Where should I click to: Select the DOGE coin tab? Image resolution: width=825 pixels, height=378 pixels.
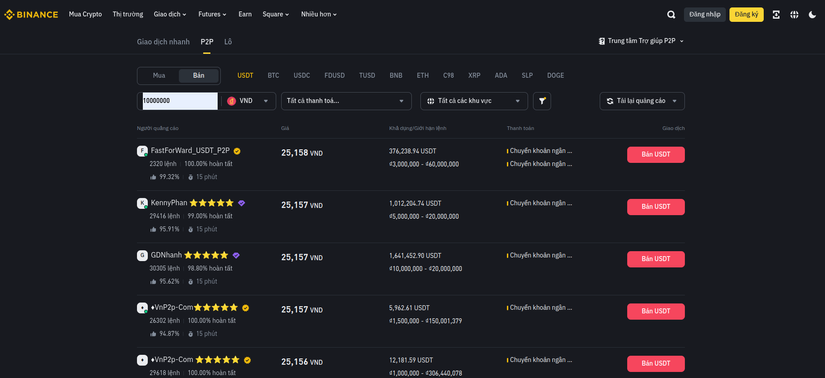point(555,75)
